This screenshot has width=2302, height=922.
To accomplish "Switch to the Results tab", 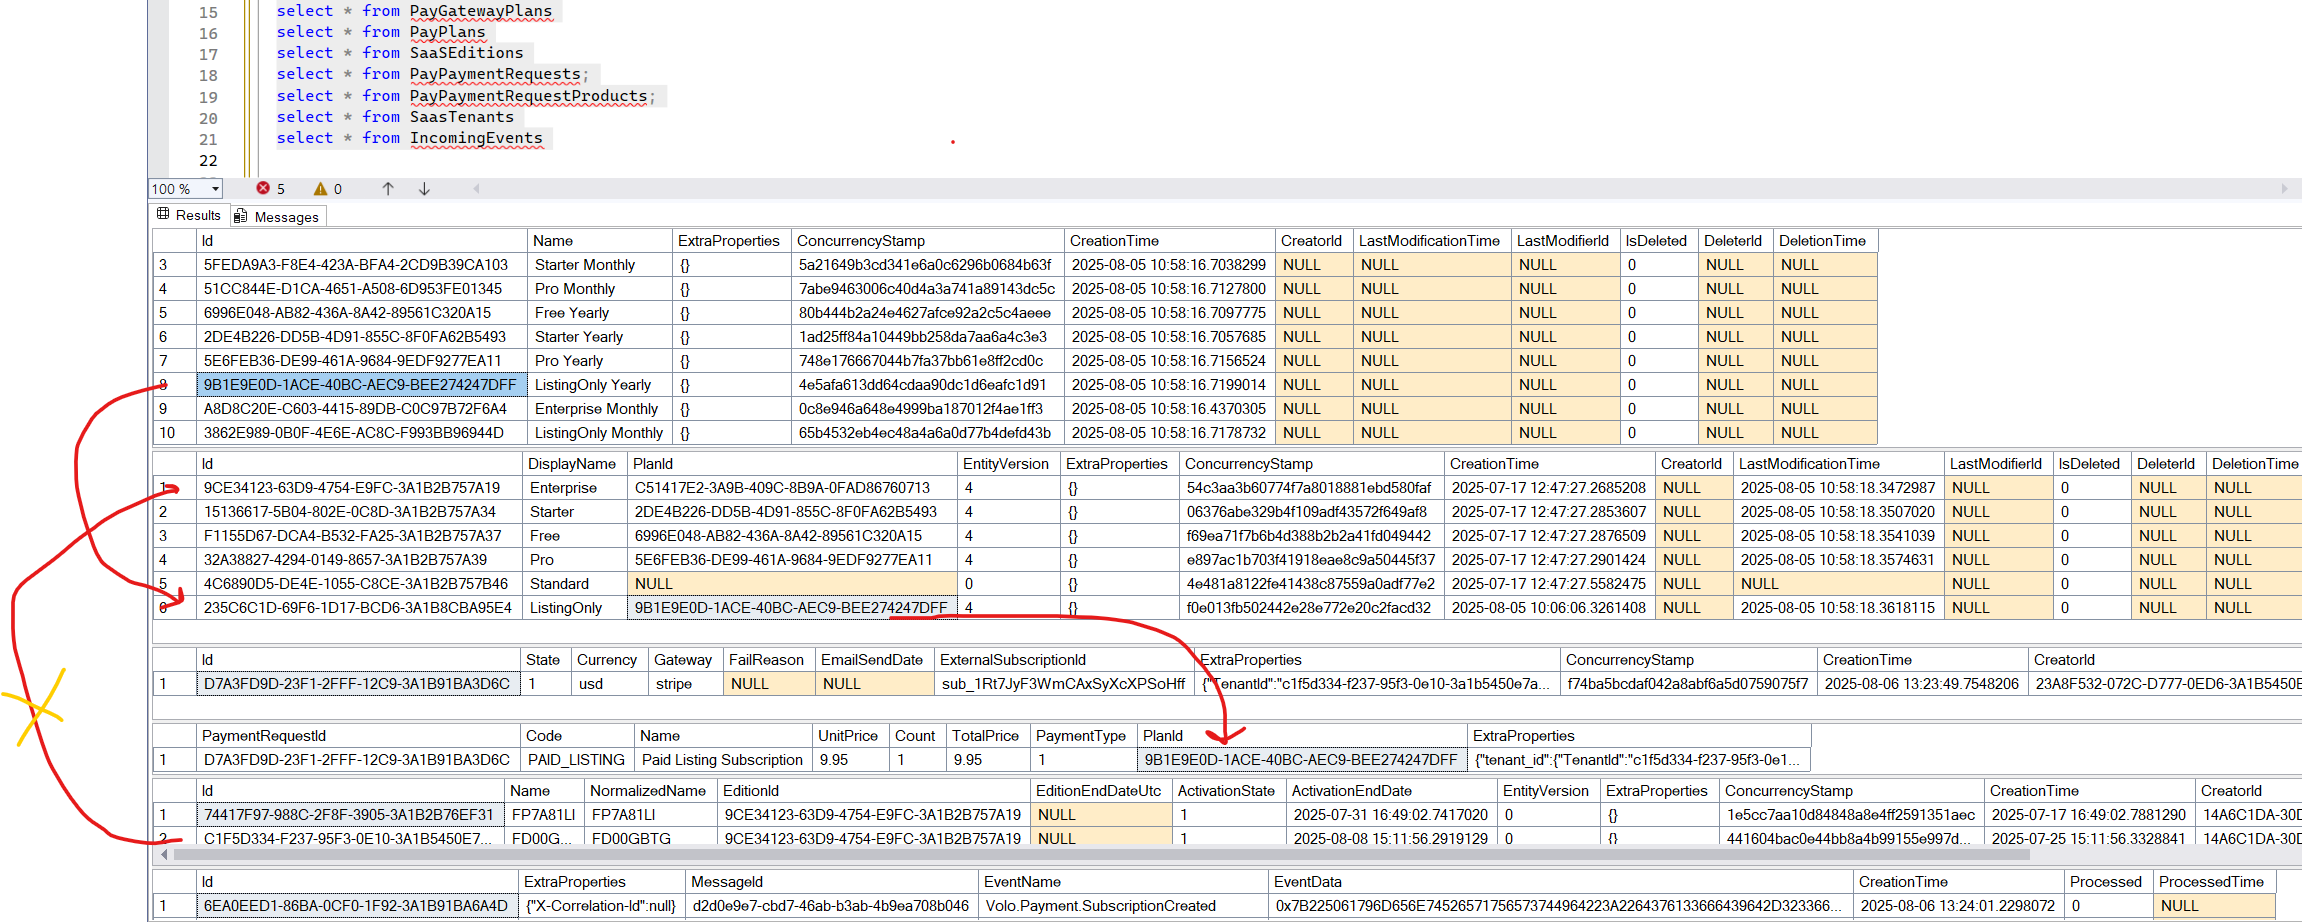I will [189, 215].
